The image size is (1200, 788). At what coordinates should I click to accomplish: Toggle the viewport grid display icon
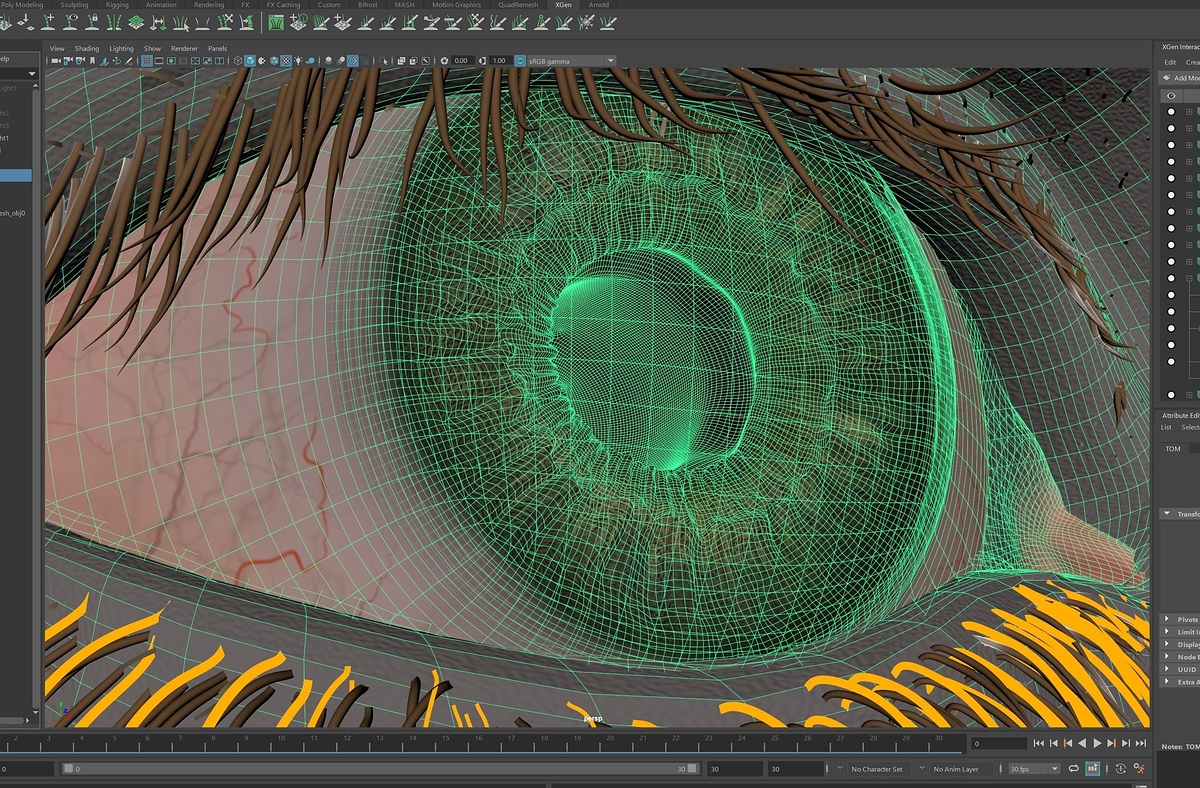click(x=146, y=61)
